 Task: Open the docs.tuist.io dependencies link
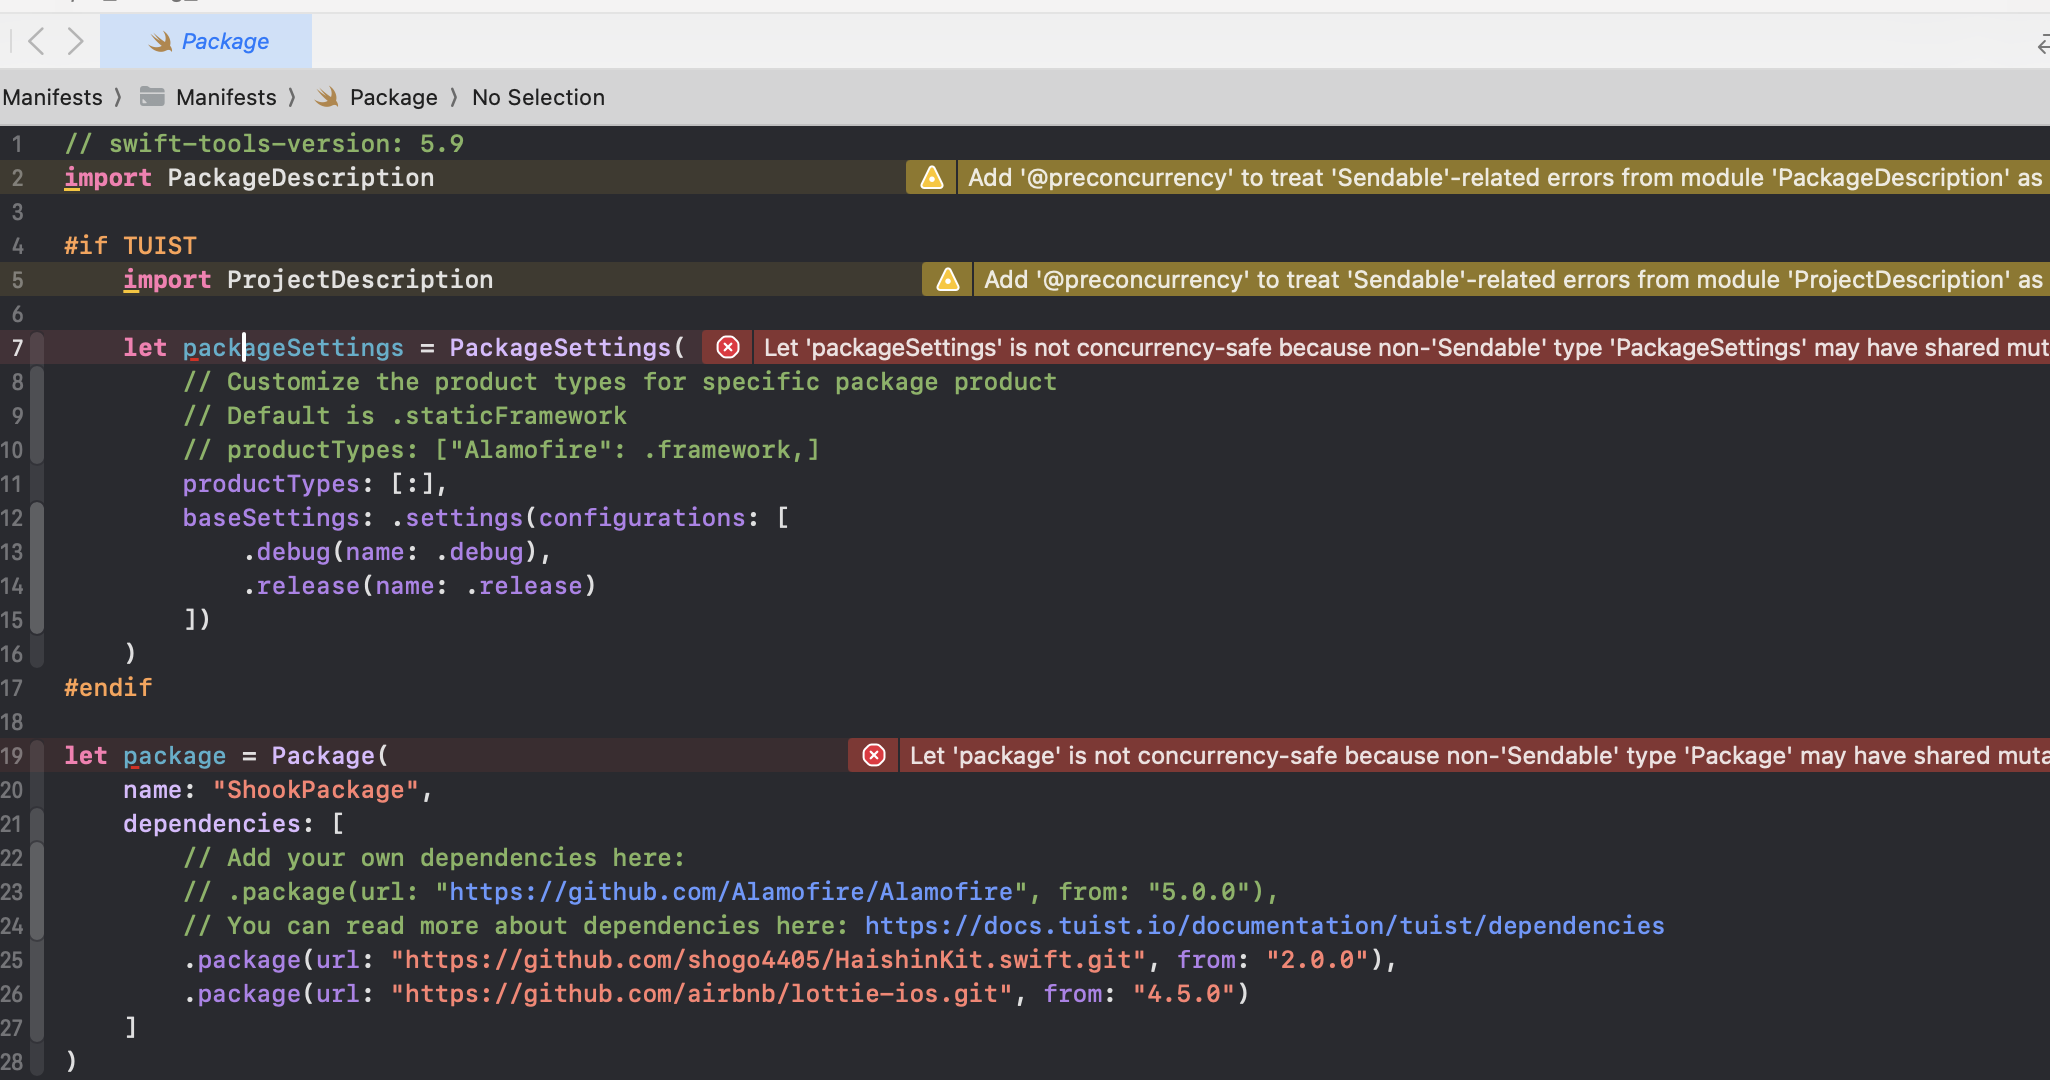click(x=1265, y=926)
